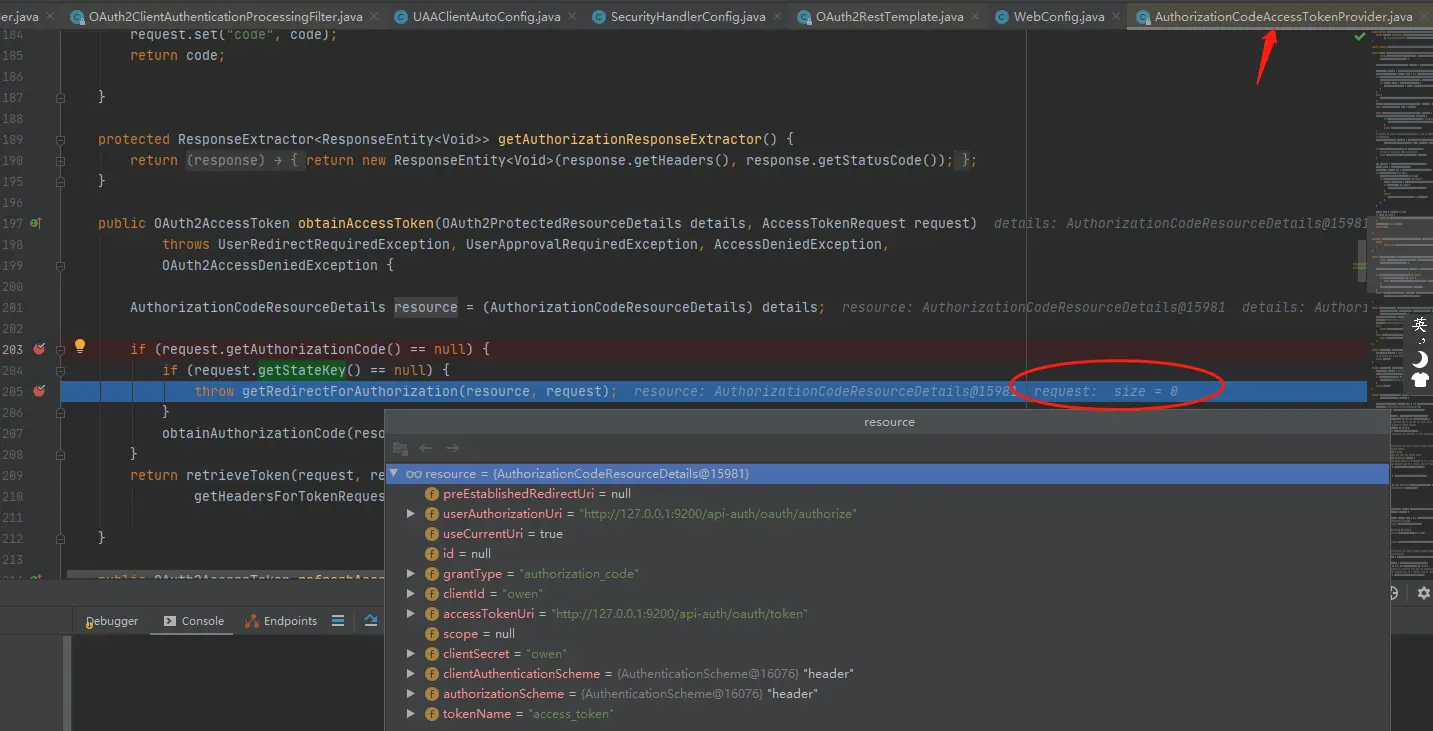Expand the accessTokenUri field node
The width and height of the screenshot is (1433, 731).
[x=411, y=613]
